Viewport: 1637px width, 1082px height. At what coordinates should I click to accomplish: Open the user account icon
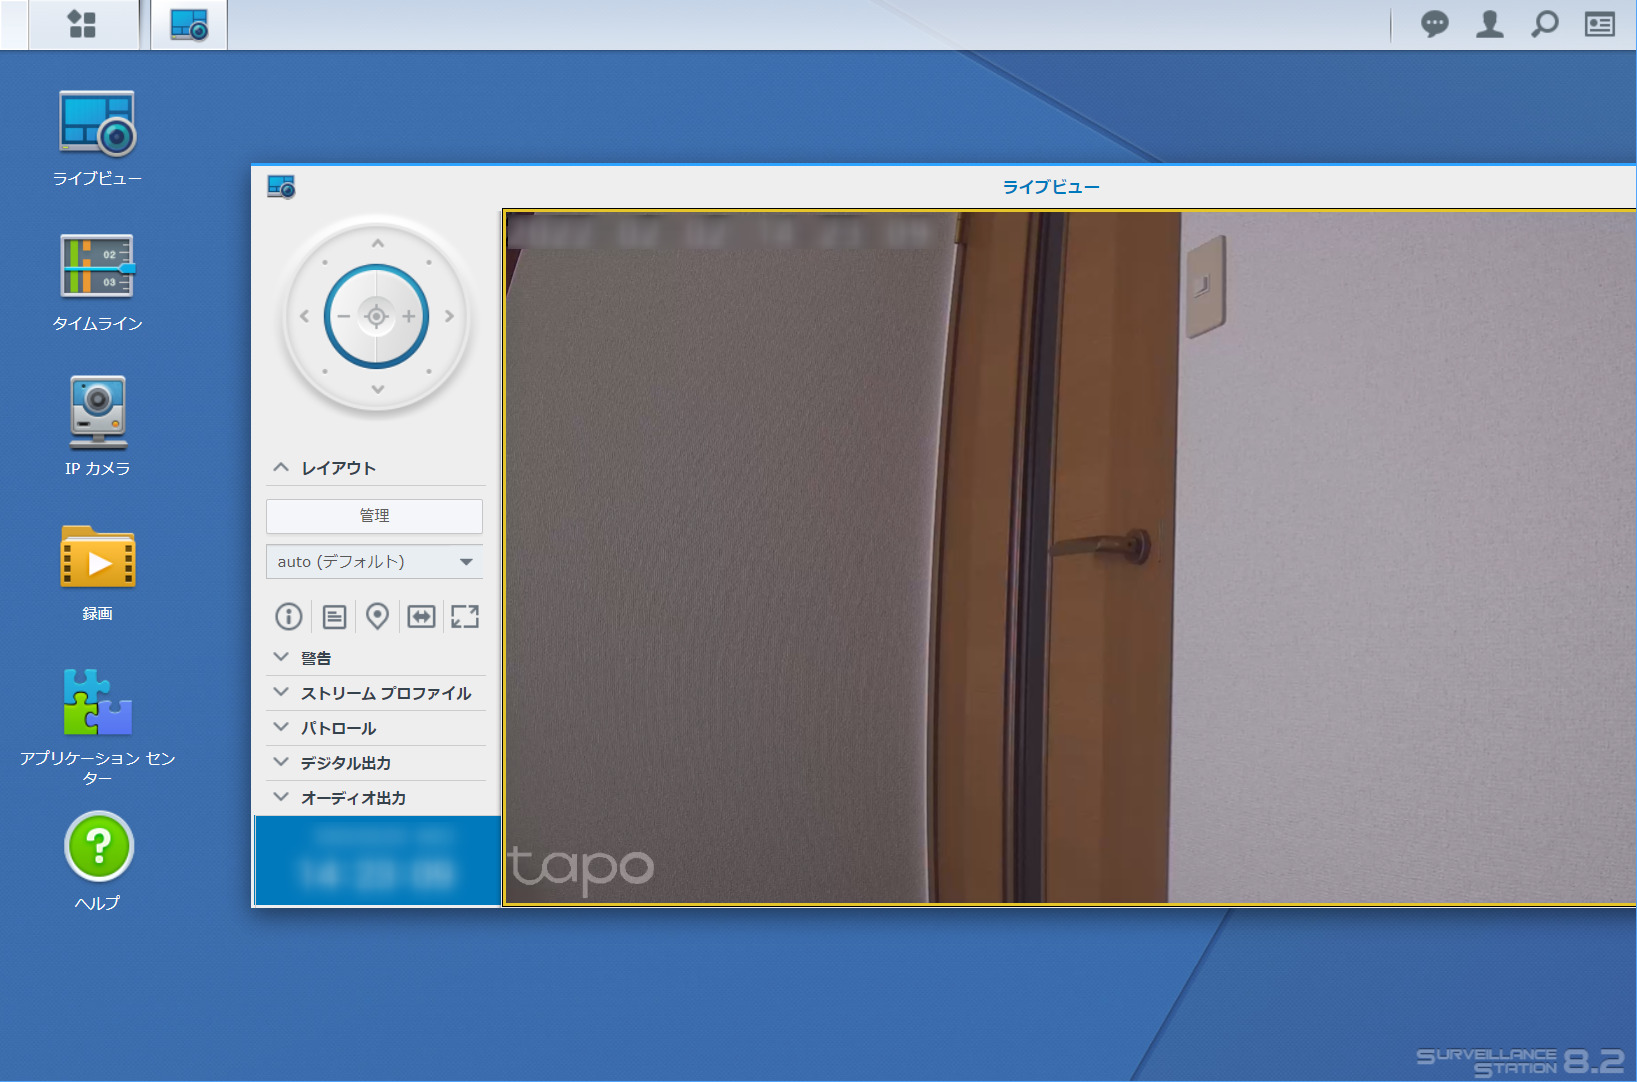point(1490,24)
